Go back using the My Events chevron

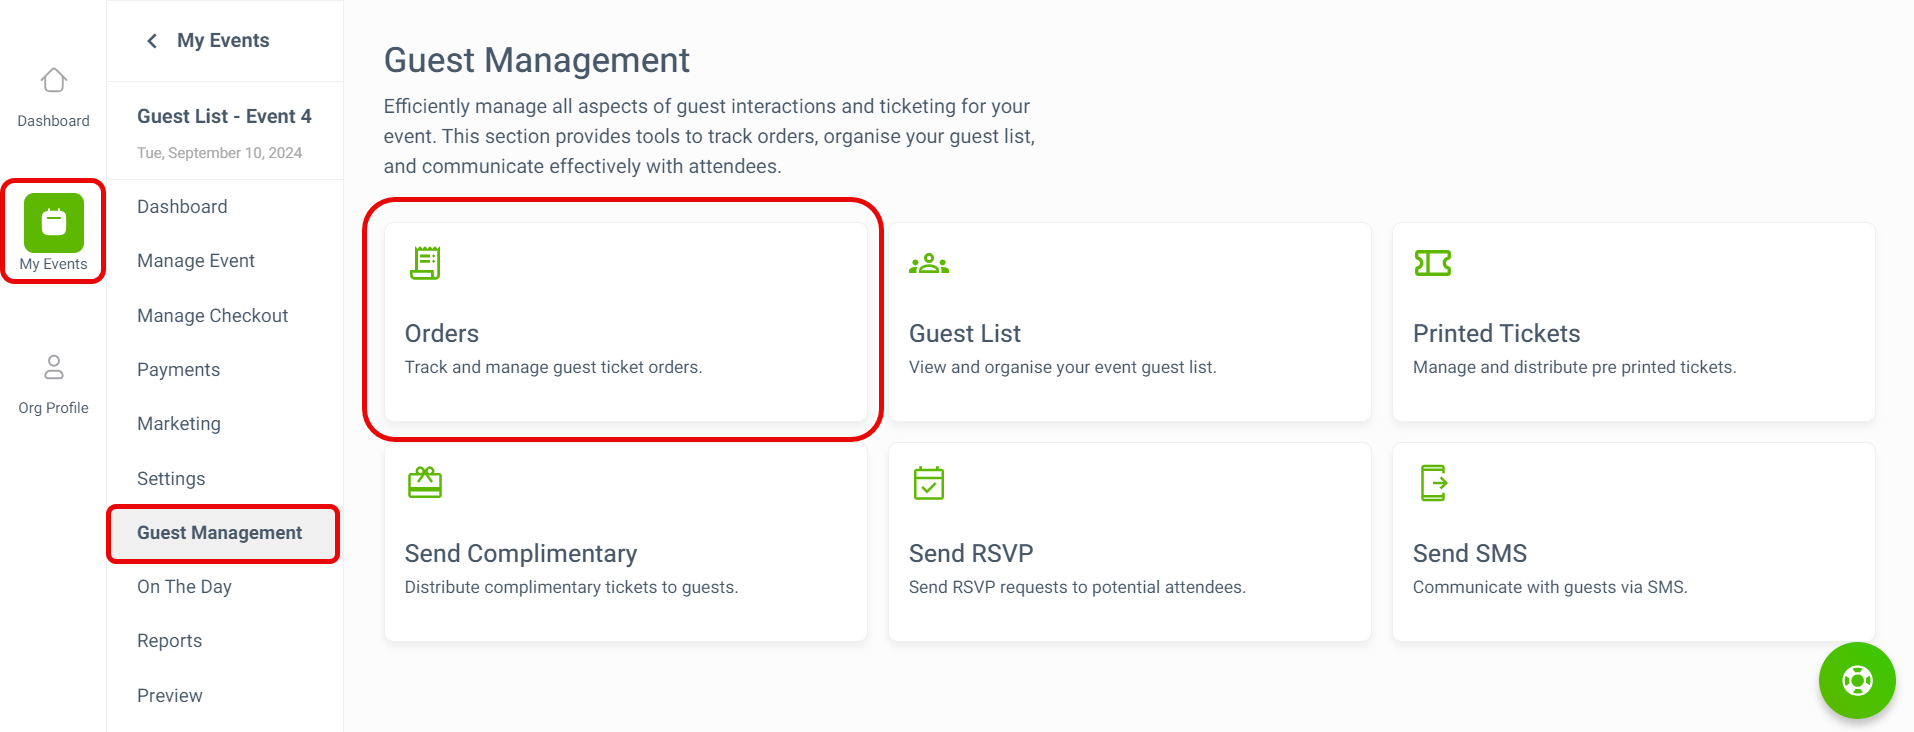[152, 41]
